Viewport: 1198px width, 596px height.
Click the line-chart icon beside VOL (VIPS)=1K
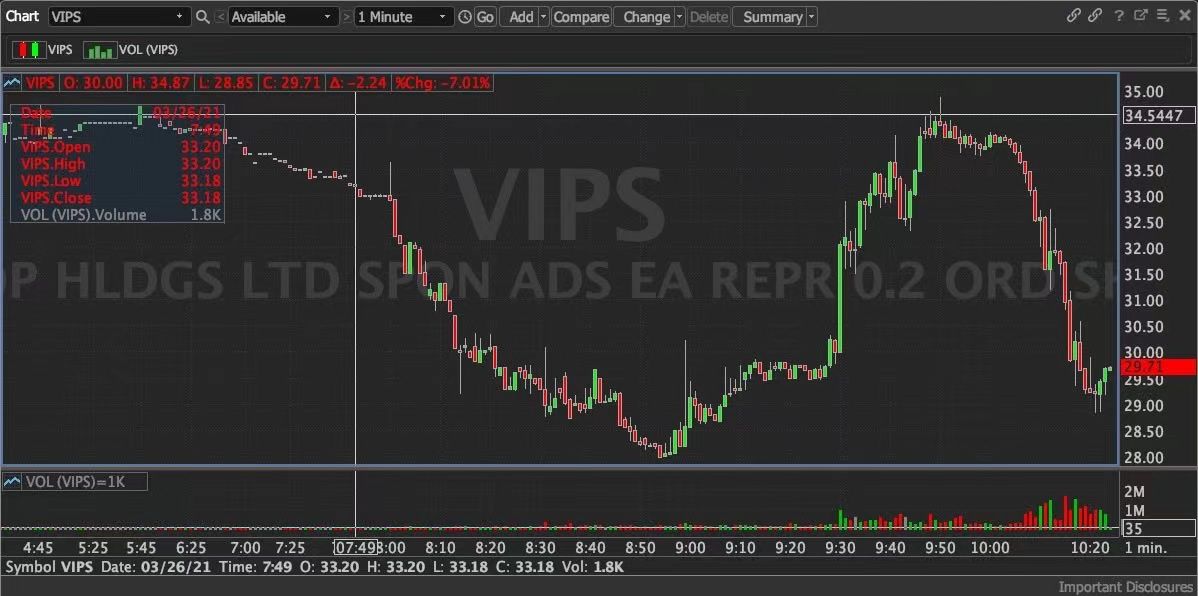12,481
